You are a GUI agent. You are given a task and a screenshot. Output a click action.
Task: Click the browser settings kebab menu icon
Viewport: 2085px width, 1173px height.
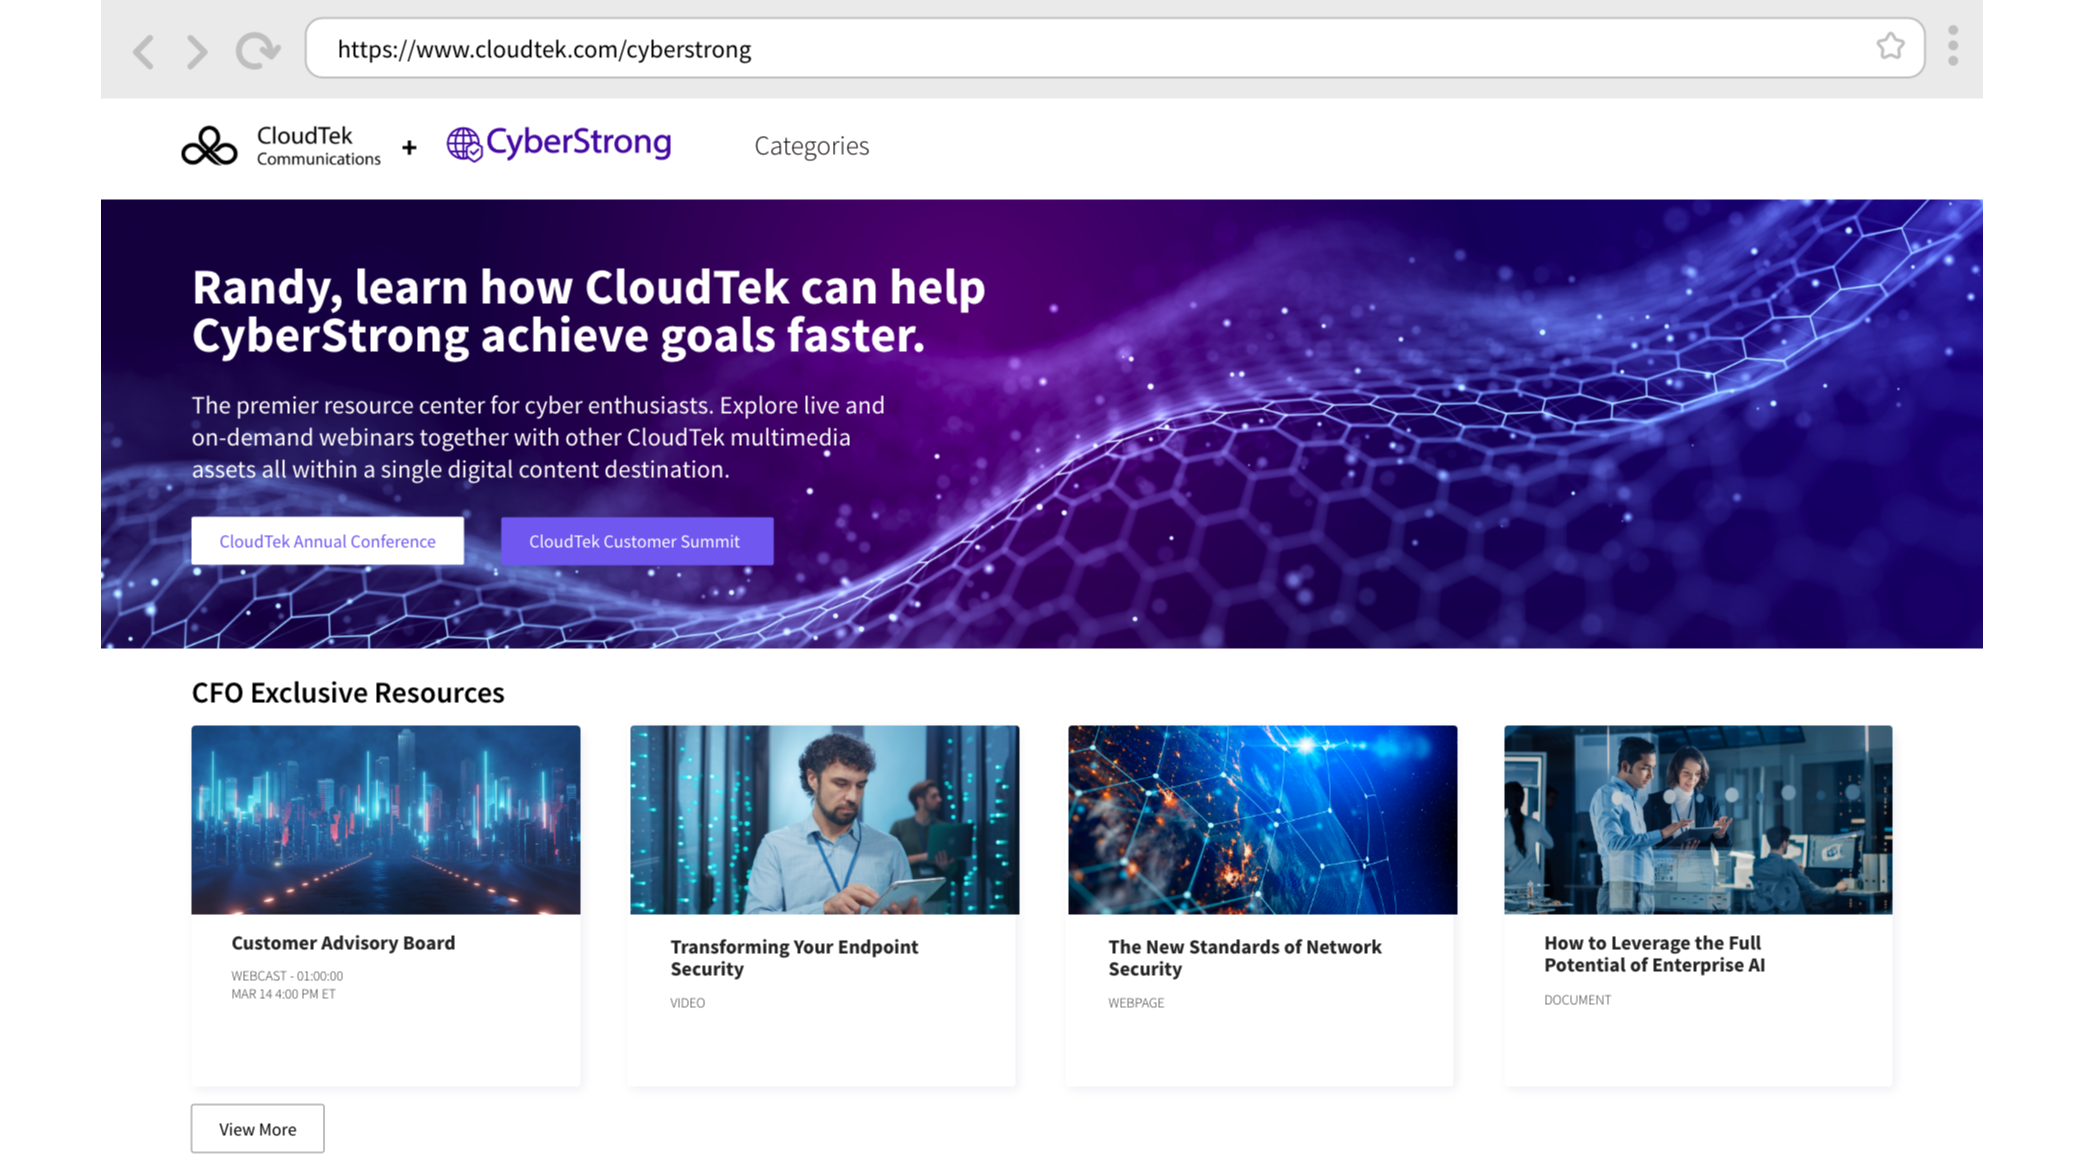coord(1953,47)
